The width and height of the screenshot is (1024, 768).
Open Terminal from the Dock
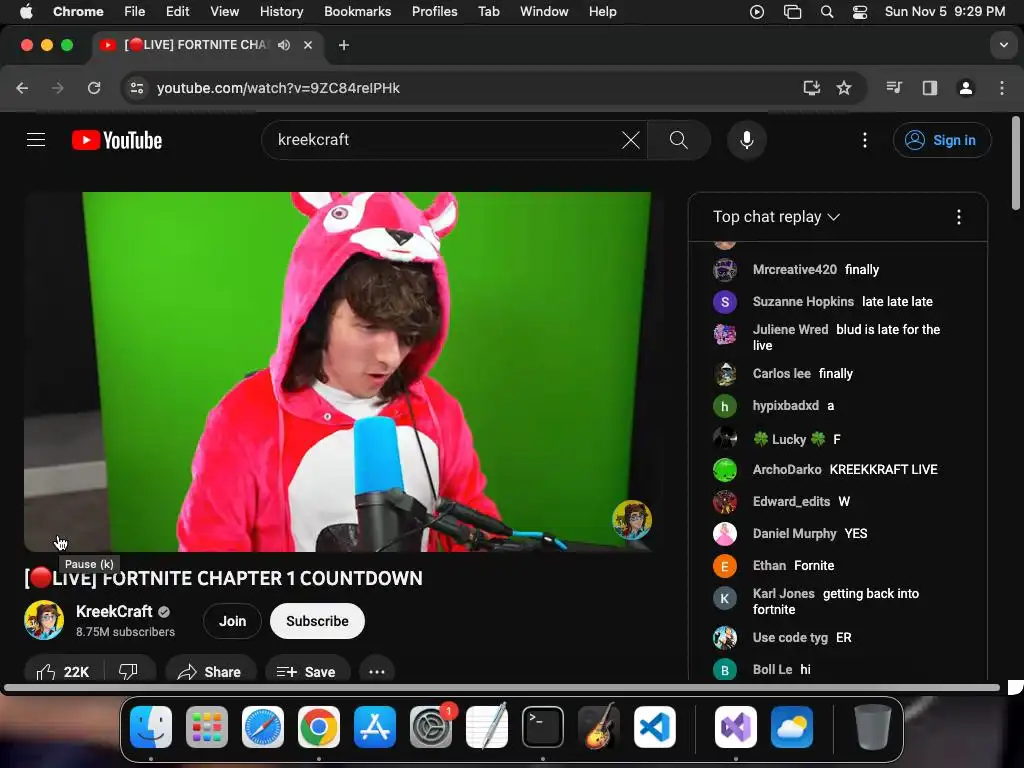point(543,727)
